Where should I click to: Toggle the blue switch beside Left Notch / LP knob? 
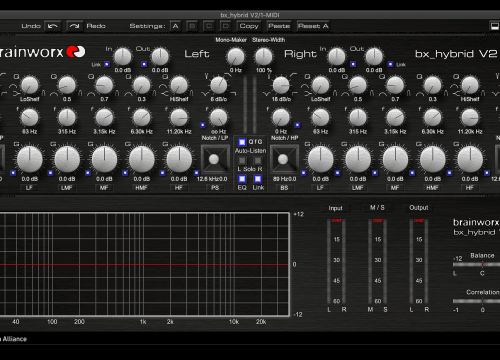(202, 125)
